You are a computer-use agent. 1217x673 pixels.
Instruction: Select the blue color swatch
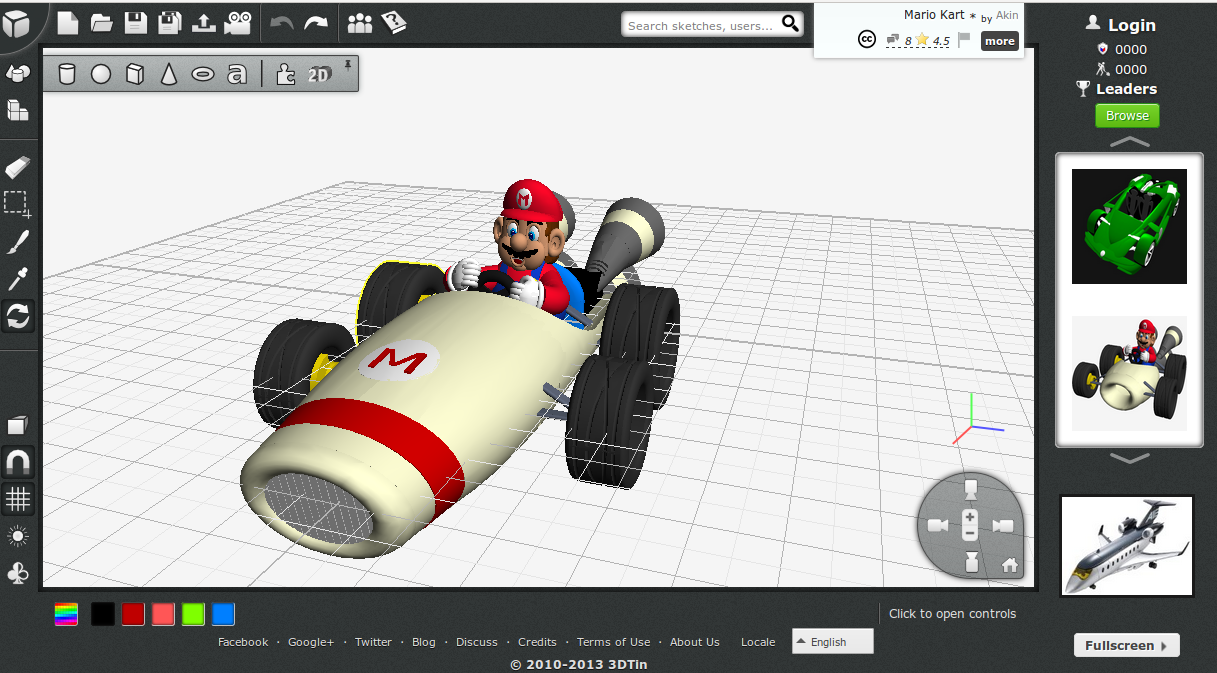(x=223, y=614)
